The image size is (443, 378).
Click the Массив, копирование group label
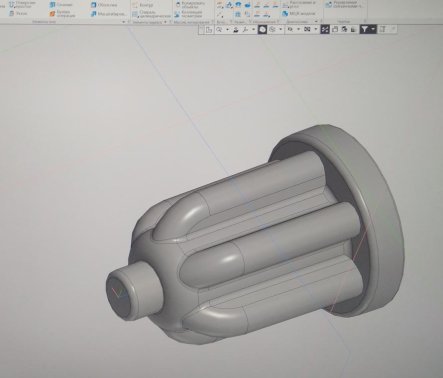[191, 22]
